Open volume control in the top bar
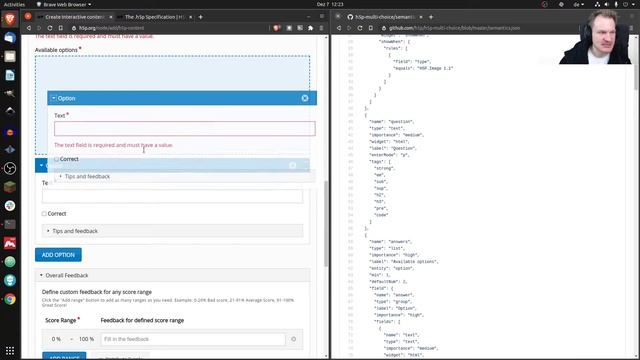The height and width of the screenshot is (360, 640). pyautogui.click(x=607, y=4)
